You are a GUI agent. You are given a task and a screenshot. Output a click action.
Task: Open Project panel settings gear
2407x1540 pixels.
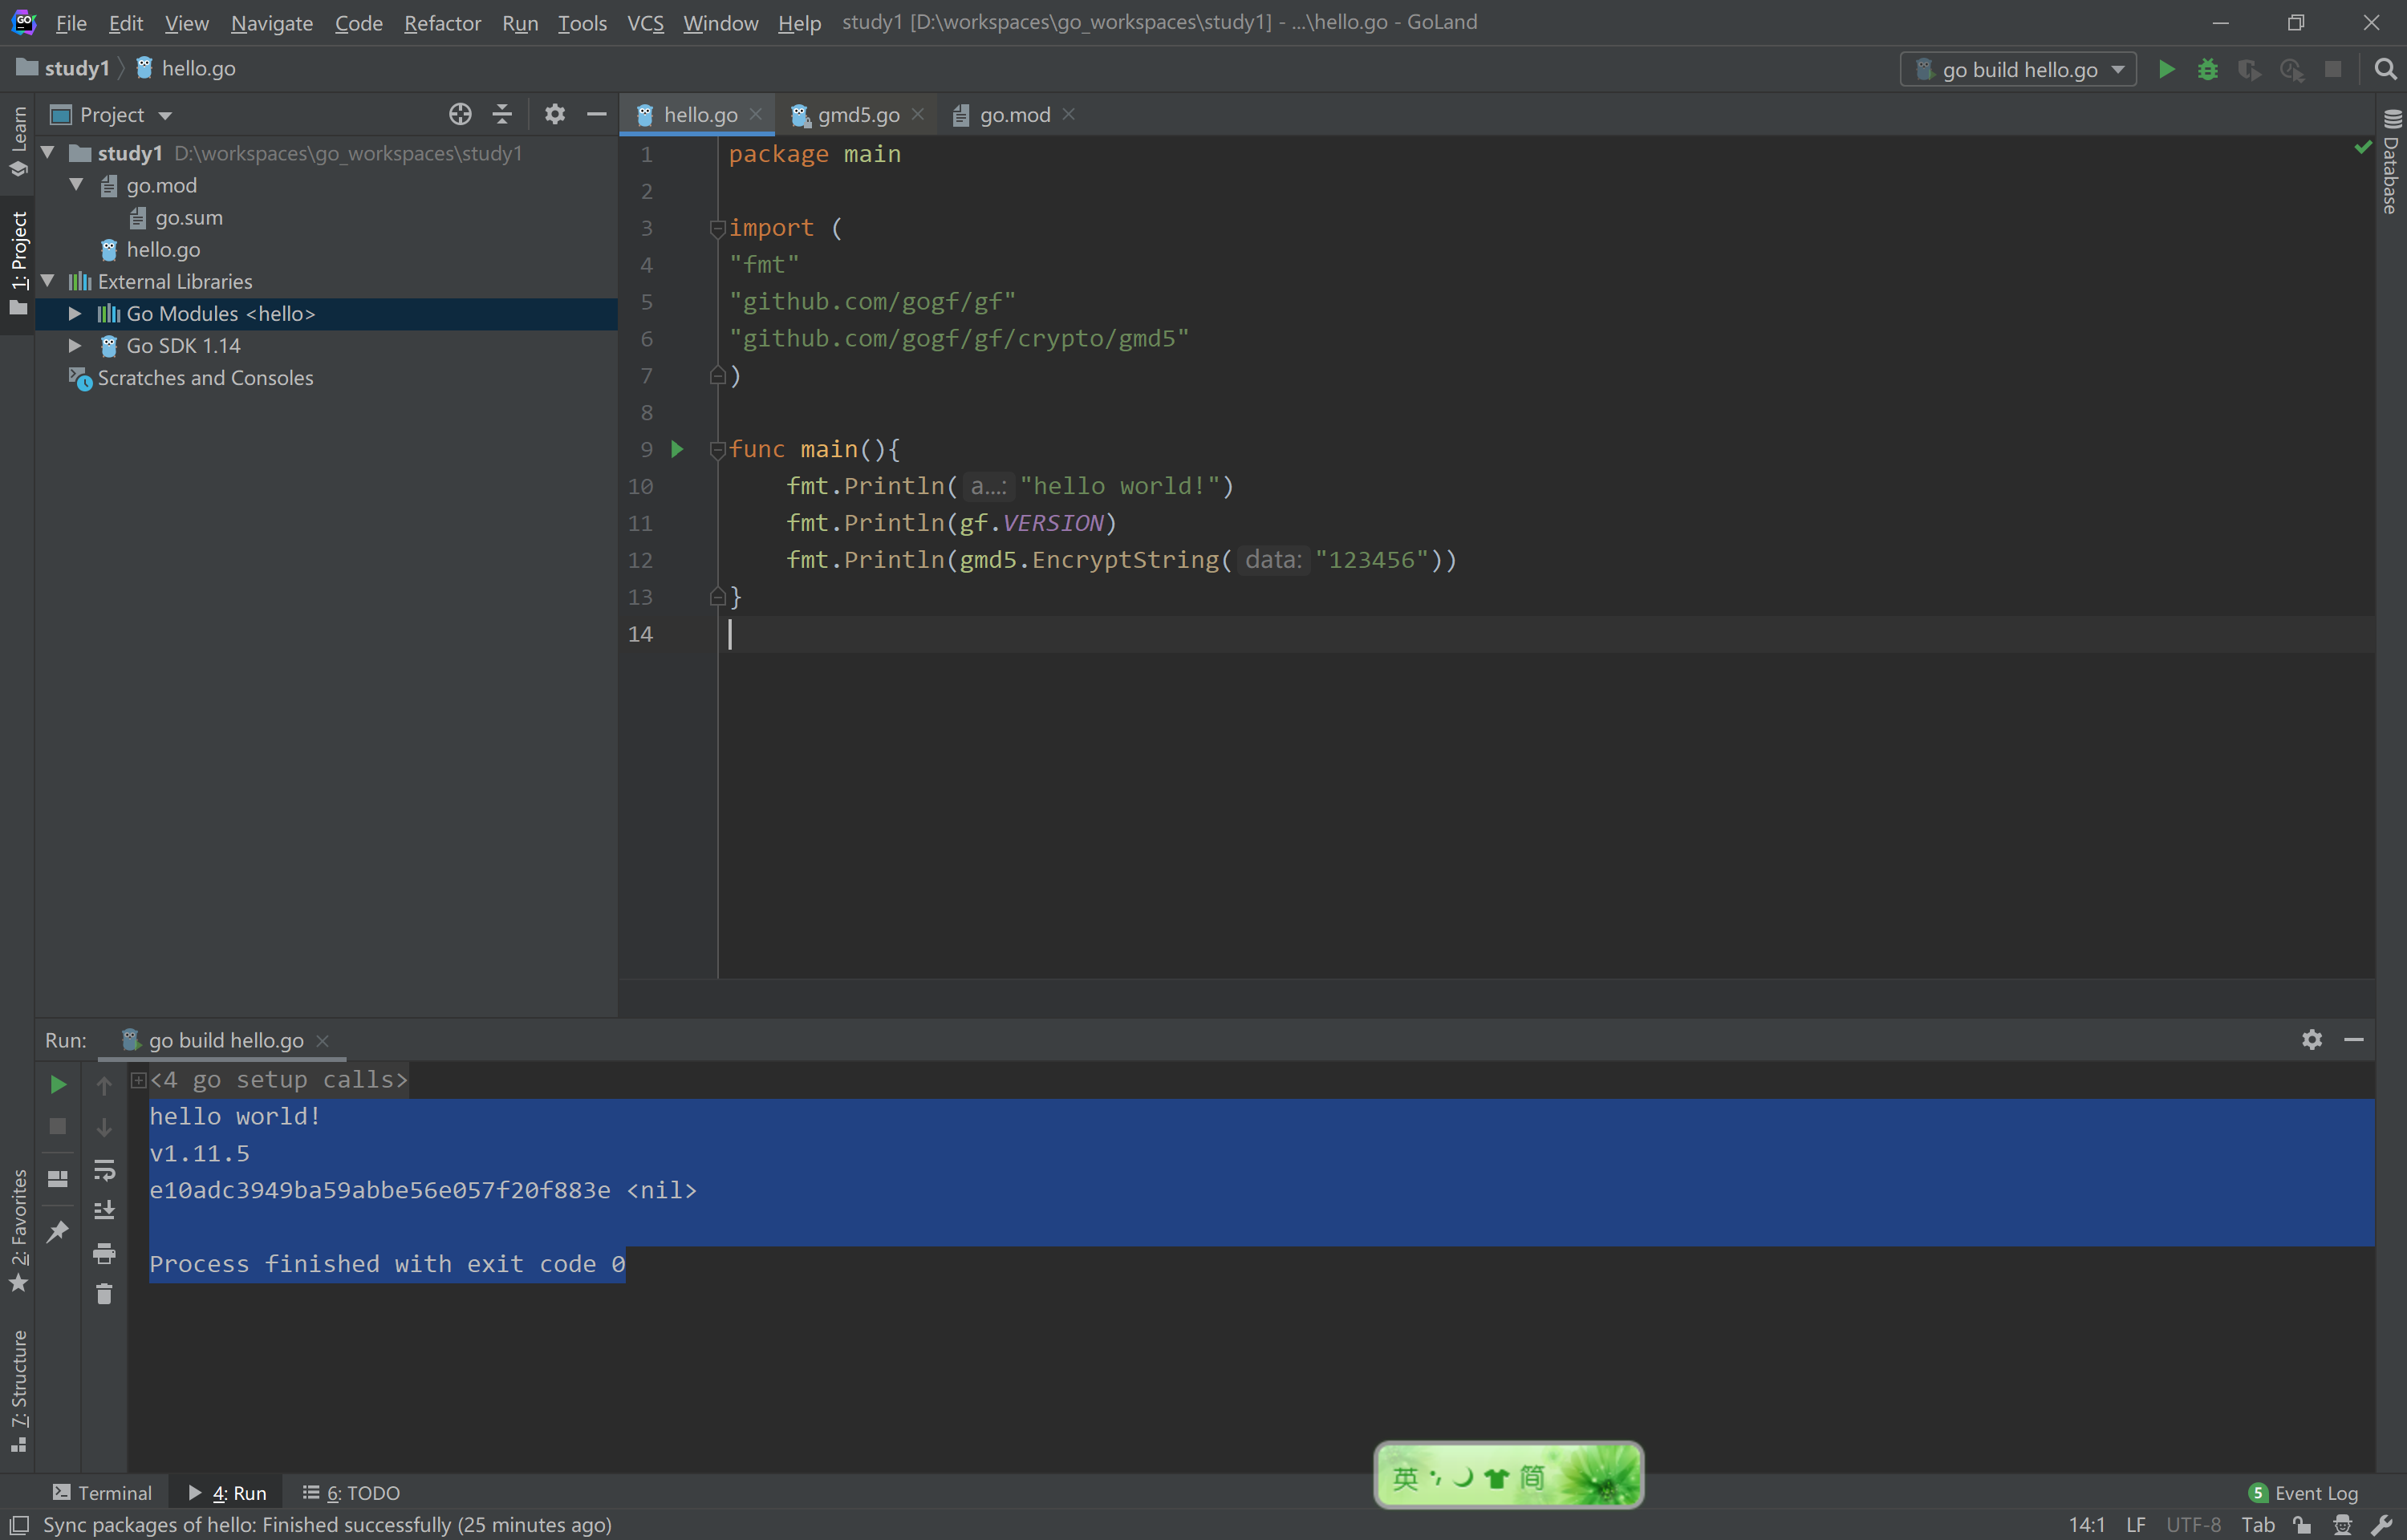555,114
